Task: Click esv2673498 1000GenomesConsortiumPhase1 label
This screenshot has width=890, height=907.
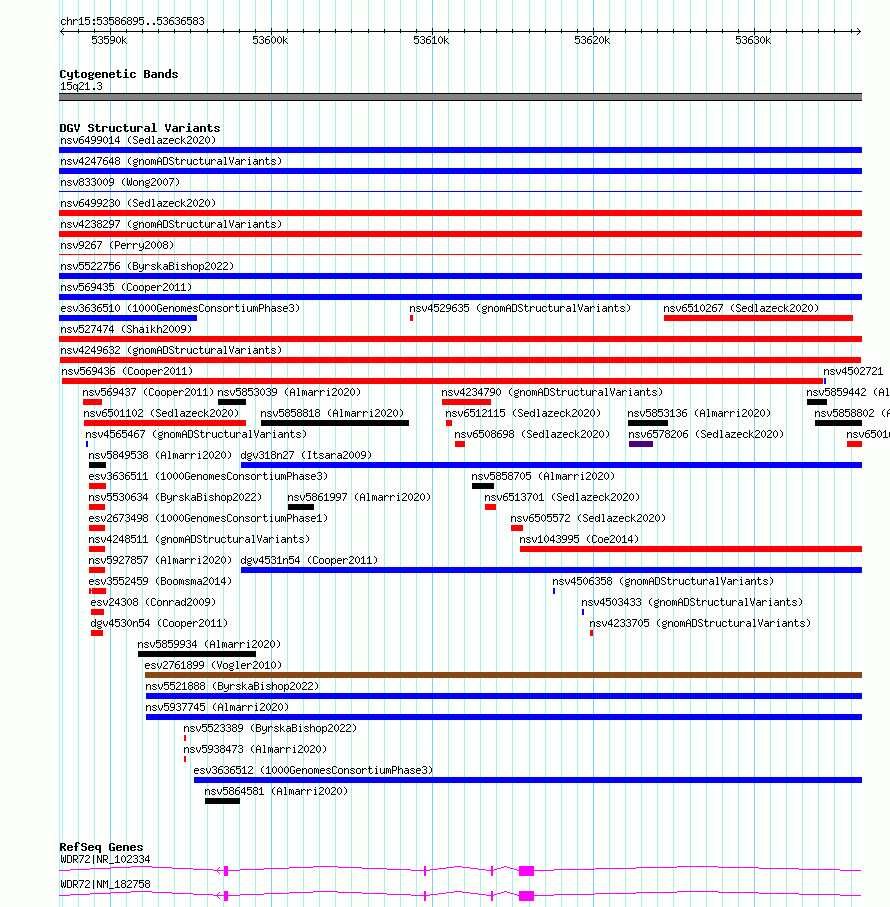Action: (208, 518)
